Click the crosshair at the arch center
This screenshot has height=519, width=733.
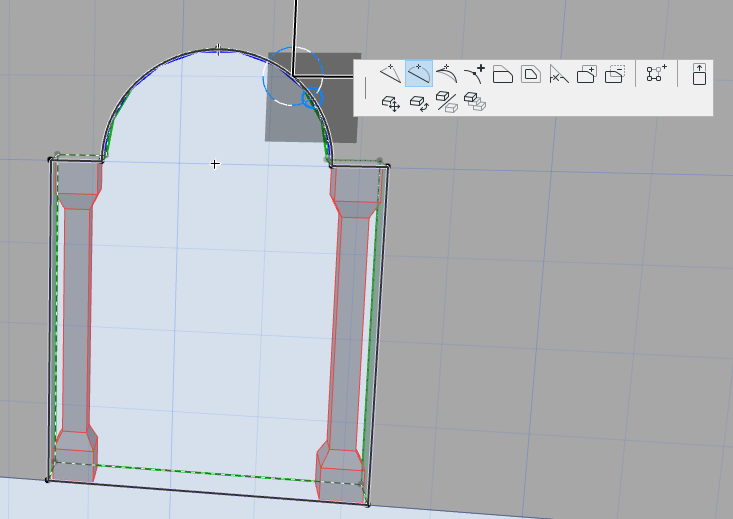(214, 163)
